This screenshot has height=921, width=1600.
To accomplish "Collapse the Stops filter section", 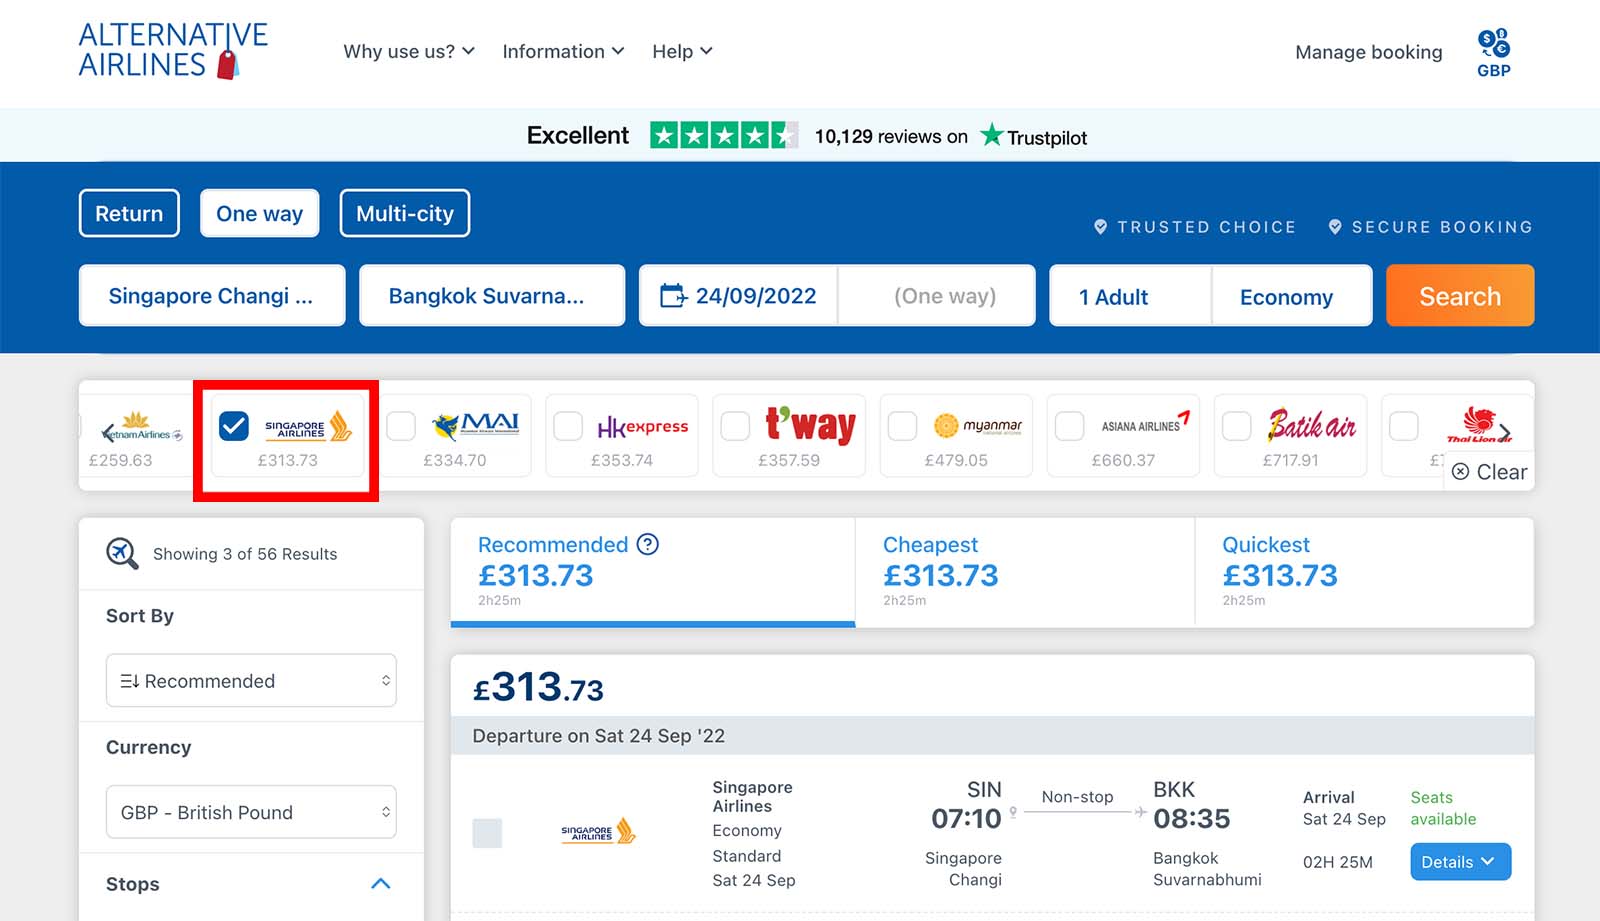I will (381, 884).
